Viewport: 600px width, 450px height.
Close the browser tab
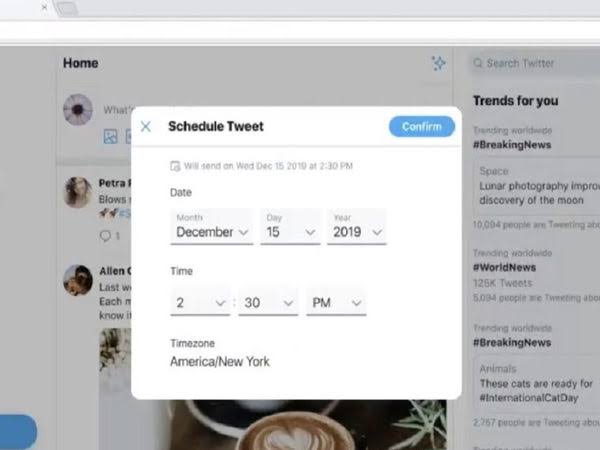point(44,7)
